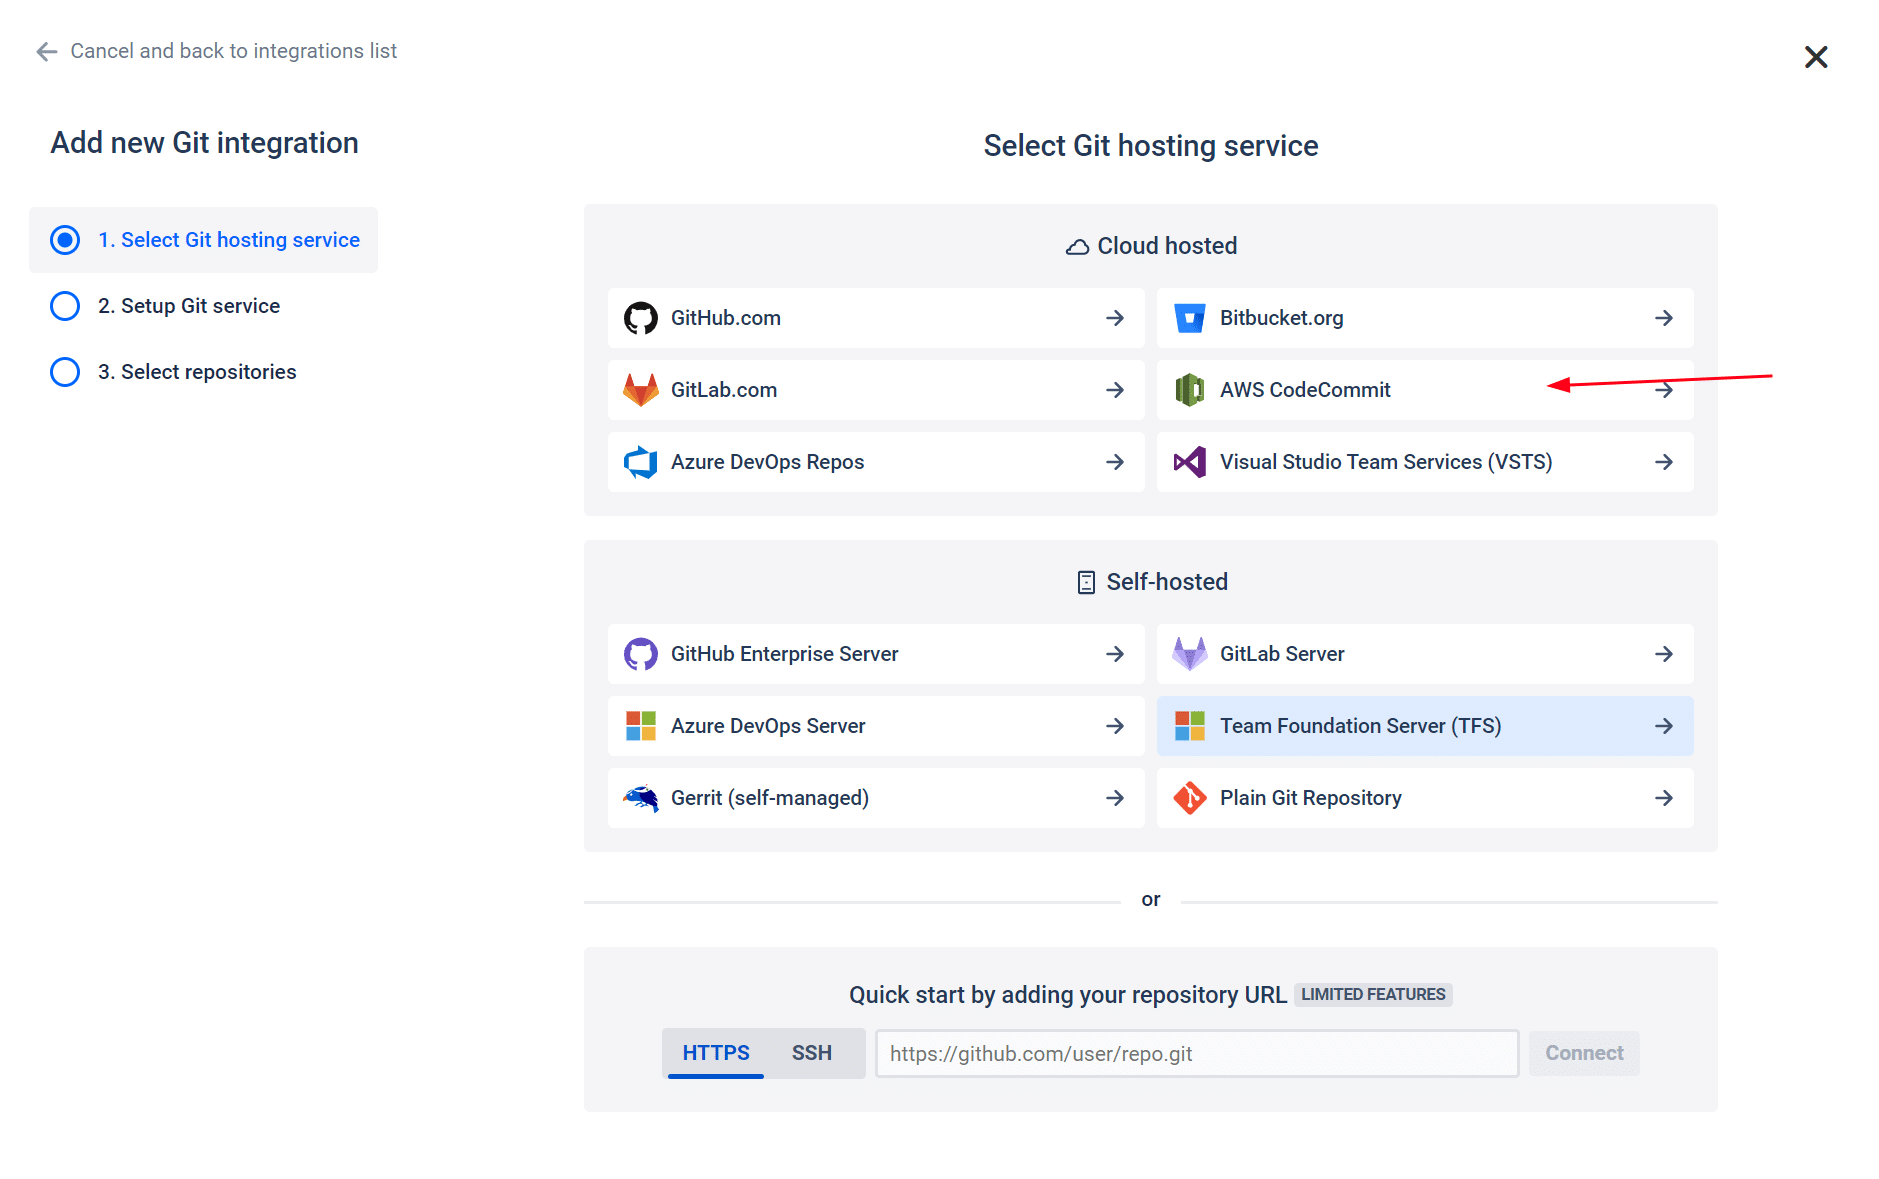Choose GitHub.com hosting service
Image resolution: width=1879 pixels, height=1179 pixels.
coord(876,318)
